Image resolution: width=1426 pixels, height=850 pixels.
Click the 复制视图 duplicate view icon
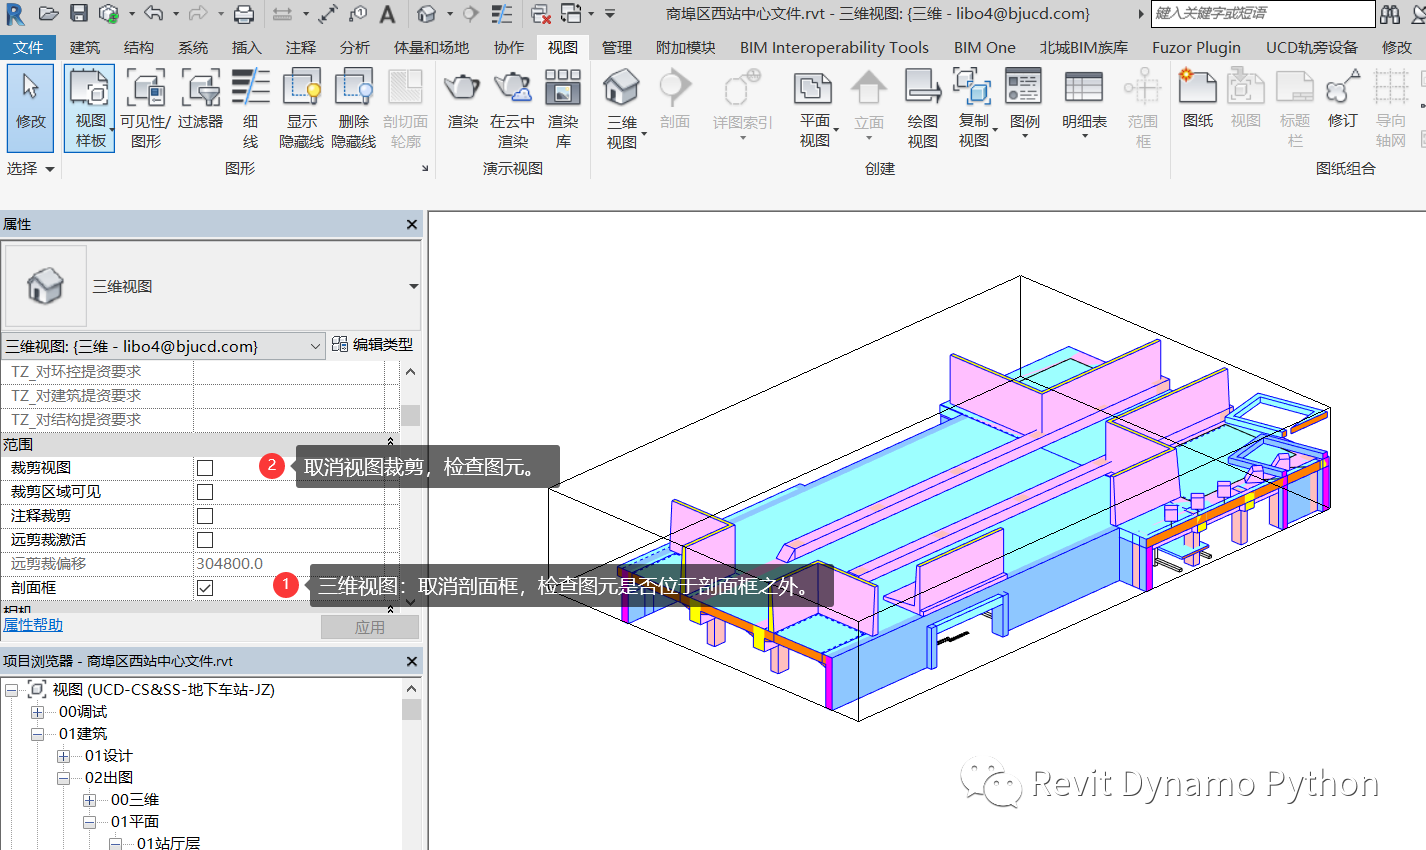972,88
